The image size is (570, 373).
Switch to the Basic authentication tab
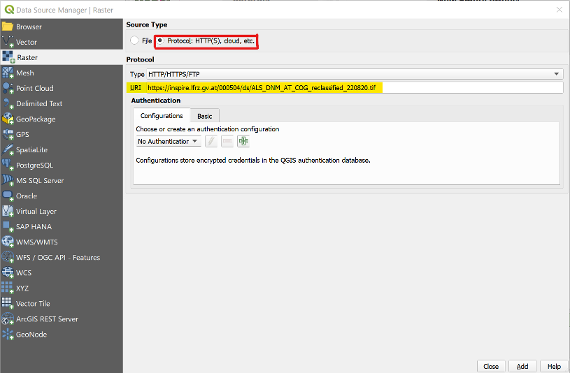pos(205,116)
